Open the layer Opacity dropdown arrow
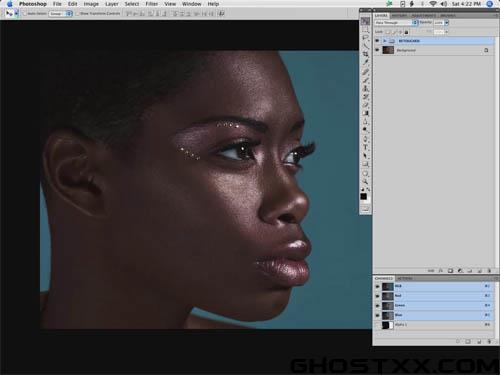This screenshot has height=375, width=500. coord(446,23)
